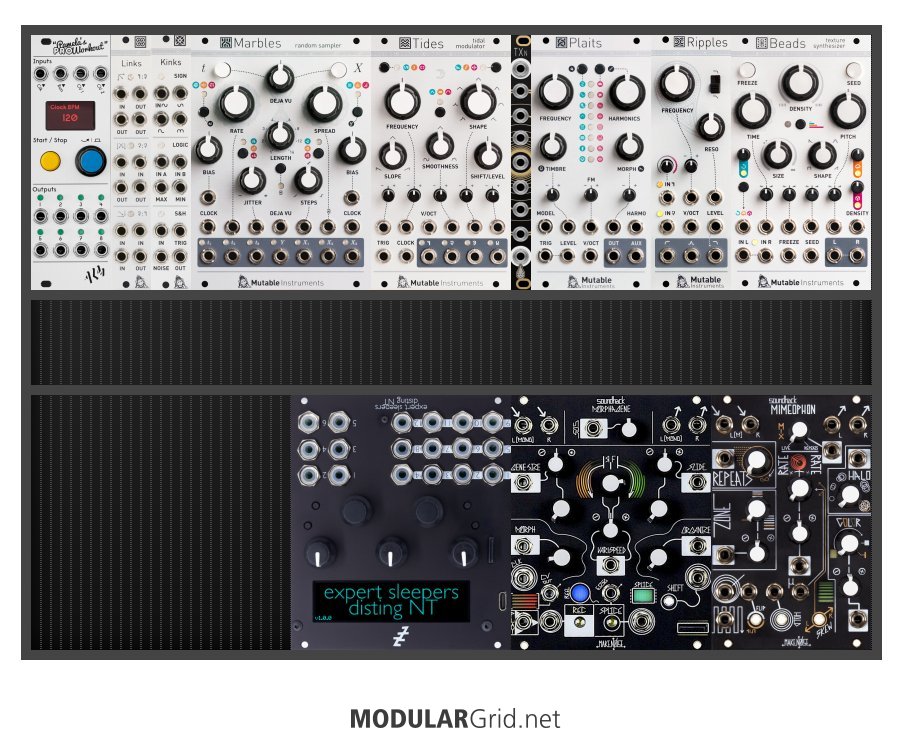Adjust the Plaits HARMONICS knob
This screenshot has width=912, height=740.
pyautogui.click(x=626, y=92)
